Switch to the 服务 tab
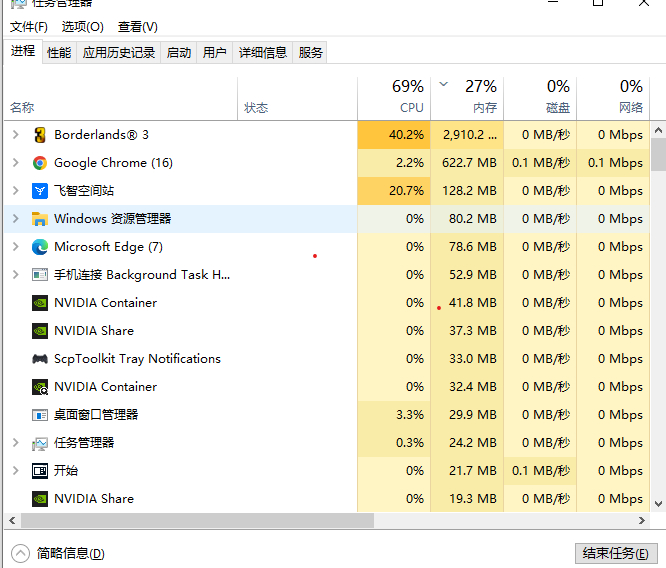Image resolution: width=666 pixels, height=568 pixels. pos(310,53)
